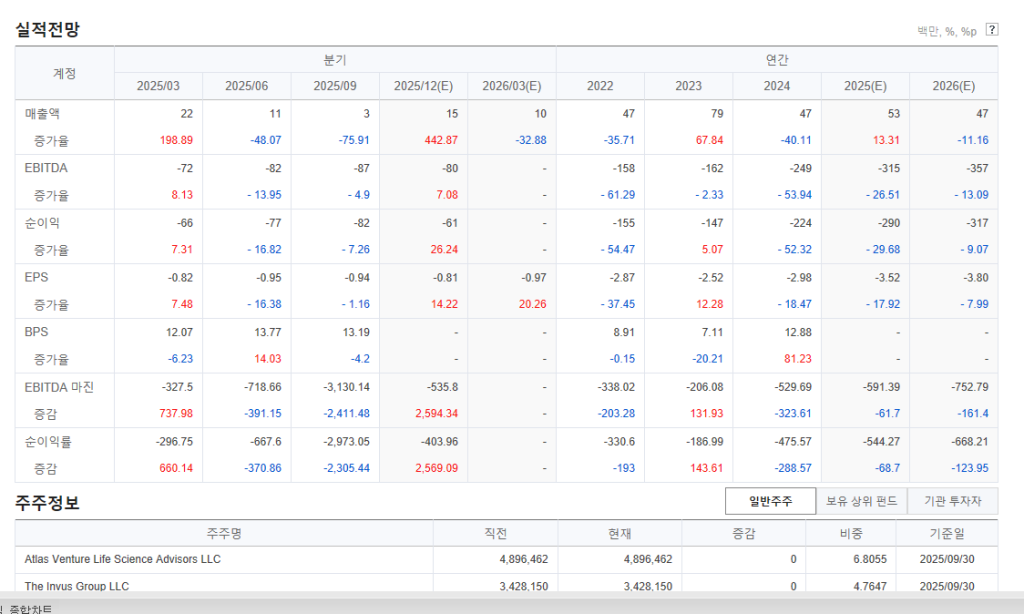Open the 기관 투자자 tab
Screen dimensions: 1024x614
pyautogui.click(x=952, y=501)
